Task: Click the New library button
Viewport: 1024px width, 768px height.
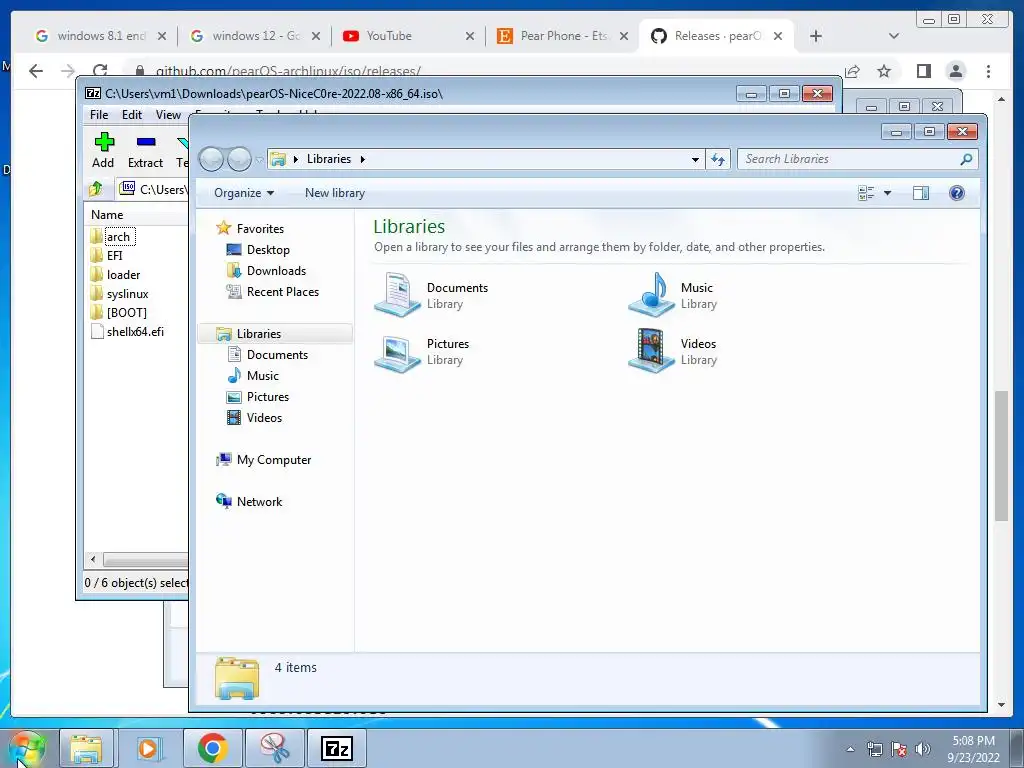Action: point(335,193)
